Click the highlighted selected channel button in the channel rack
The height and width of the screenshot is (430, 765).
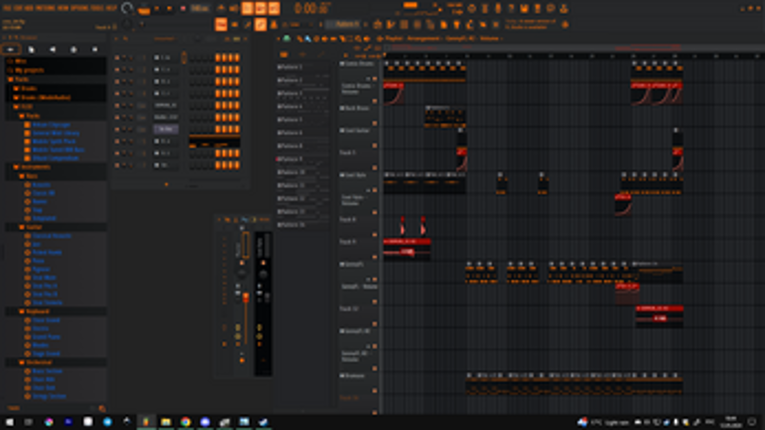pos(165,129)
